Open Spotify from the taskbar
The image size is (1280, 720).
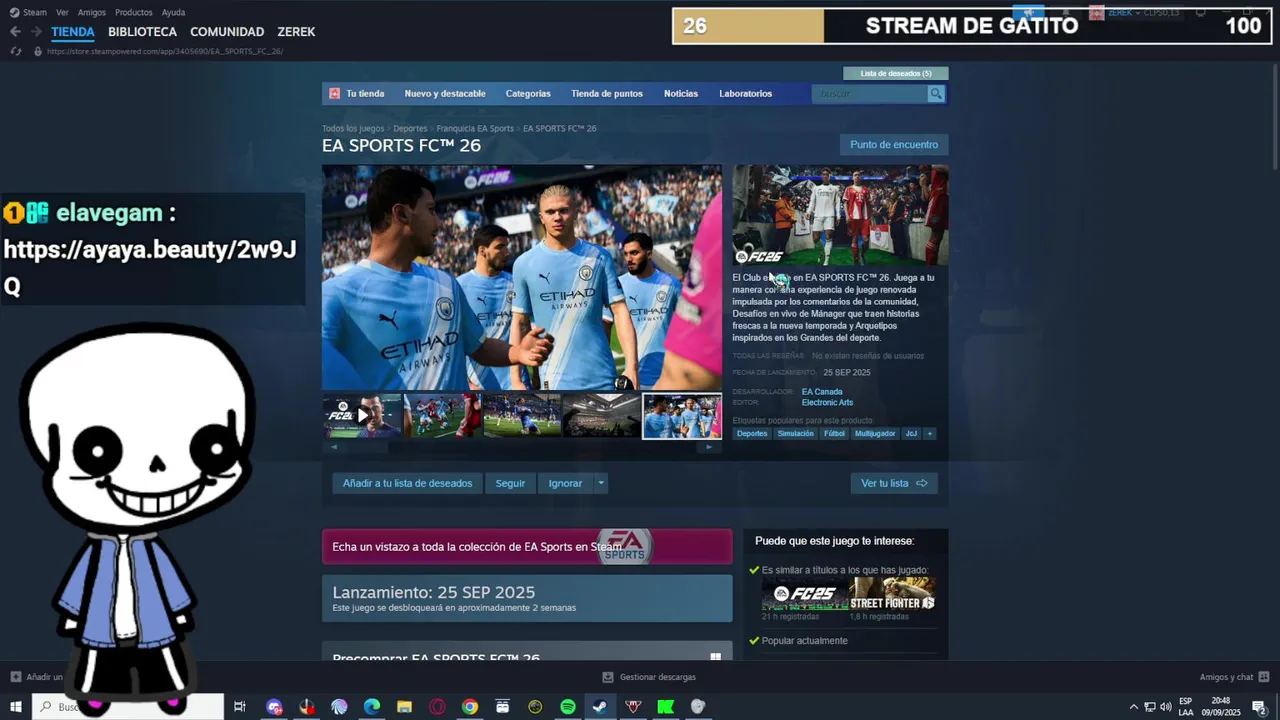pos(568,707)
